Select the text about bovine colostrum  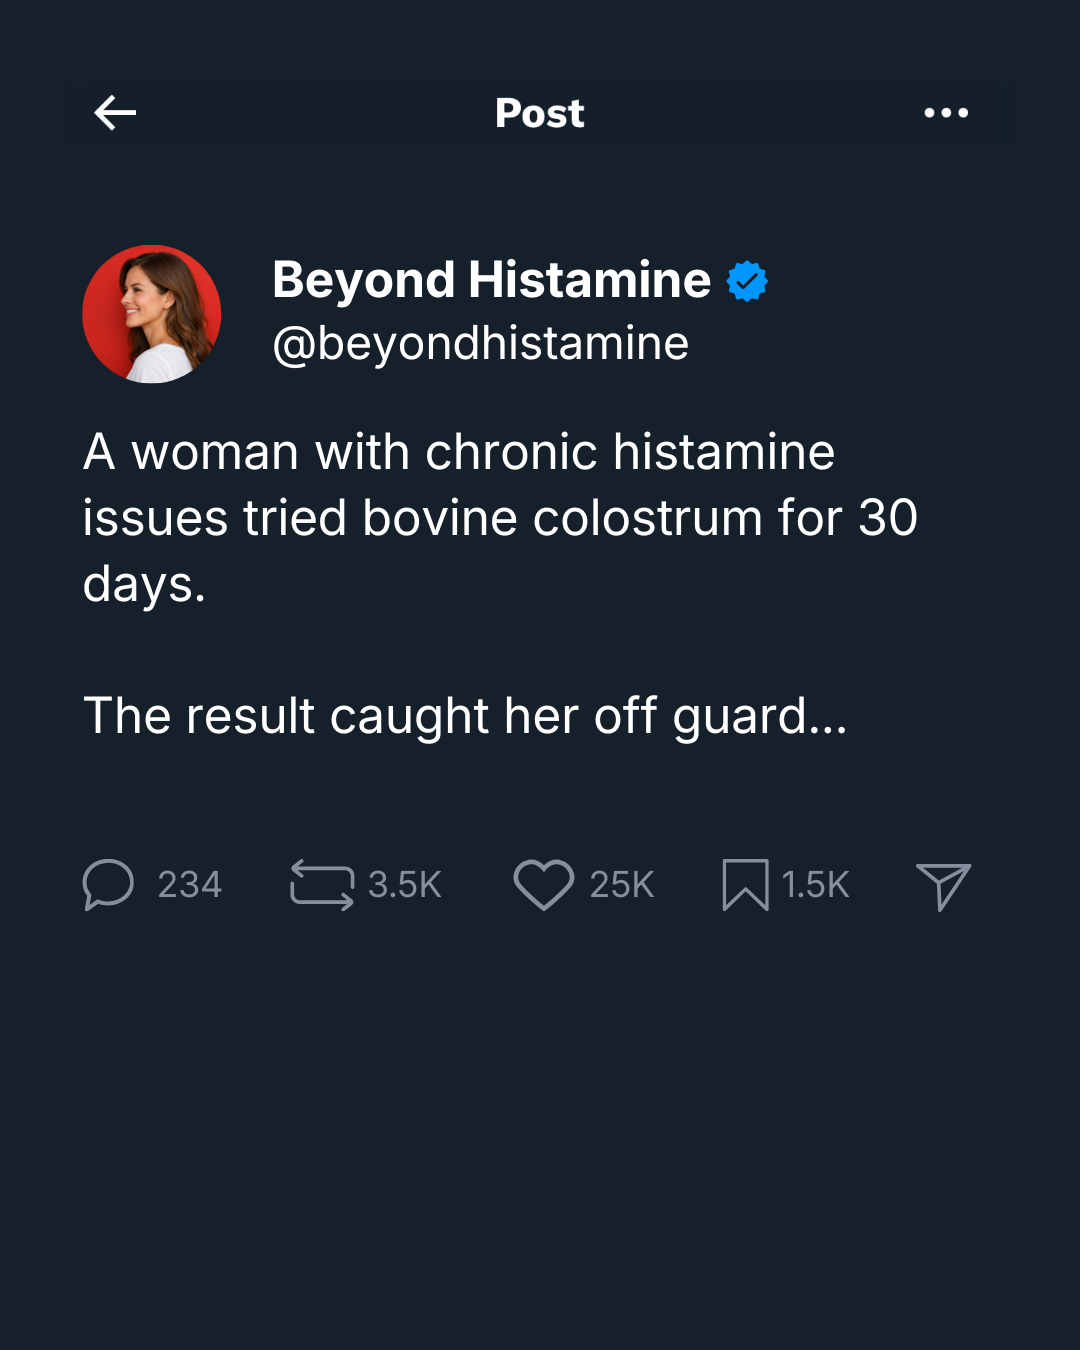(x=500, y=518)
